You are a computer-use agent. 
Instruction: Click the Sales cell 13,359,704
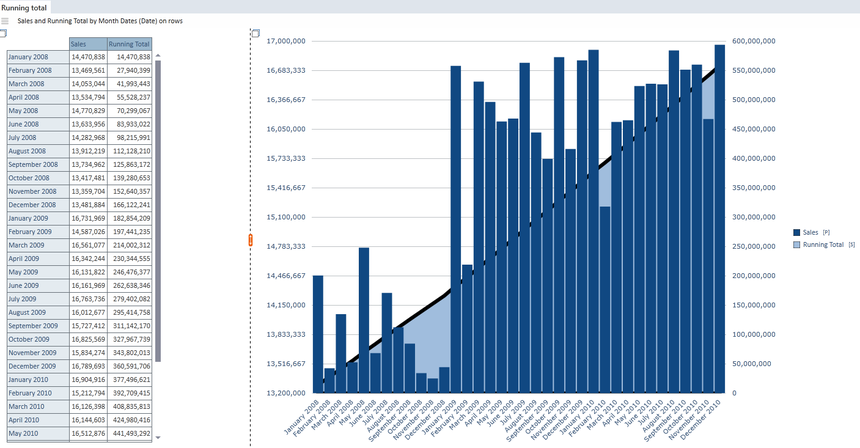[88, 191]
